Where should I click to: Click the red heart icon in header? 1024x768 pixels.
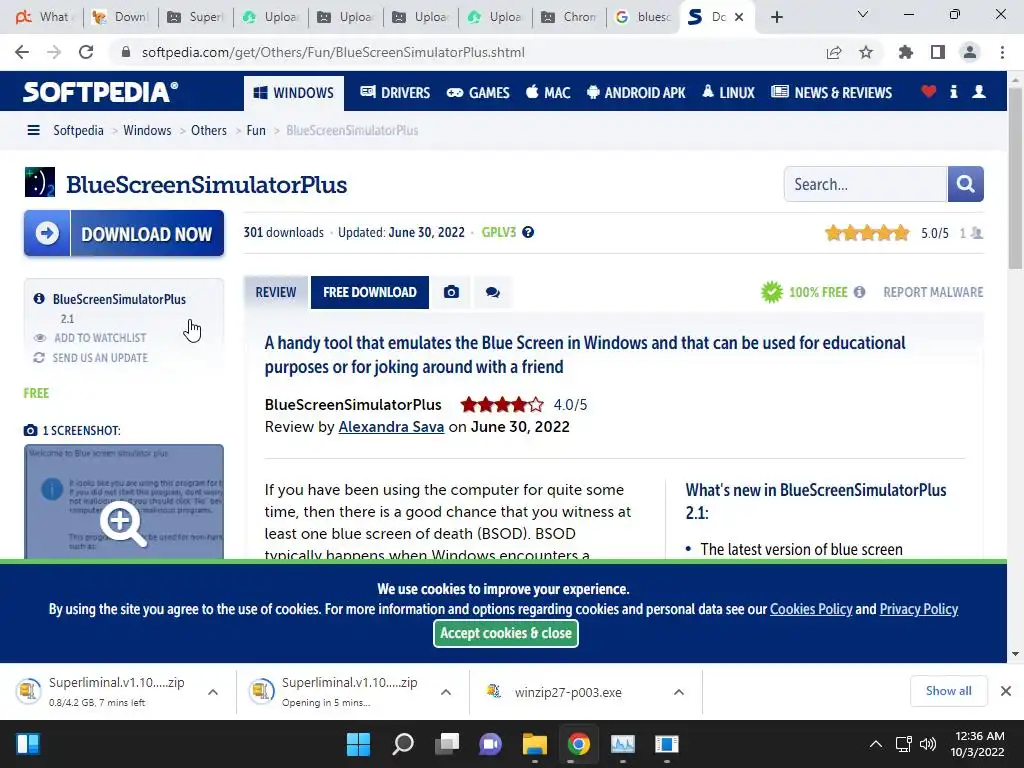pyautogui.click(x=928, y=91)
